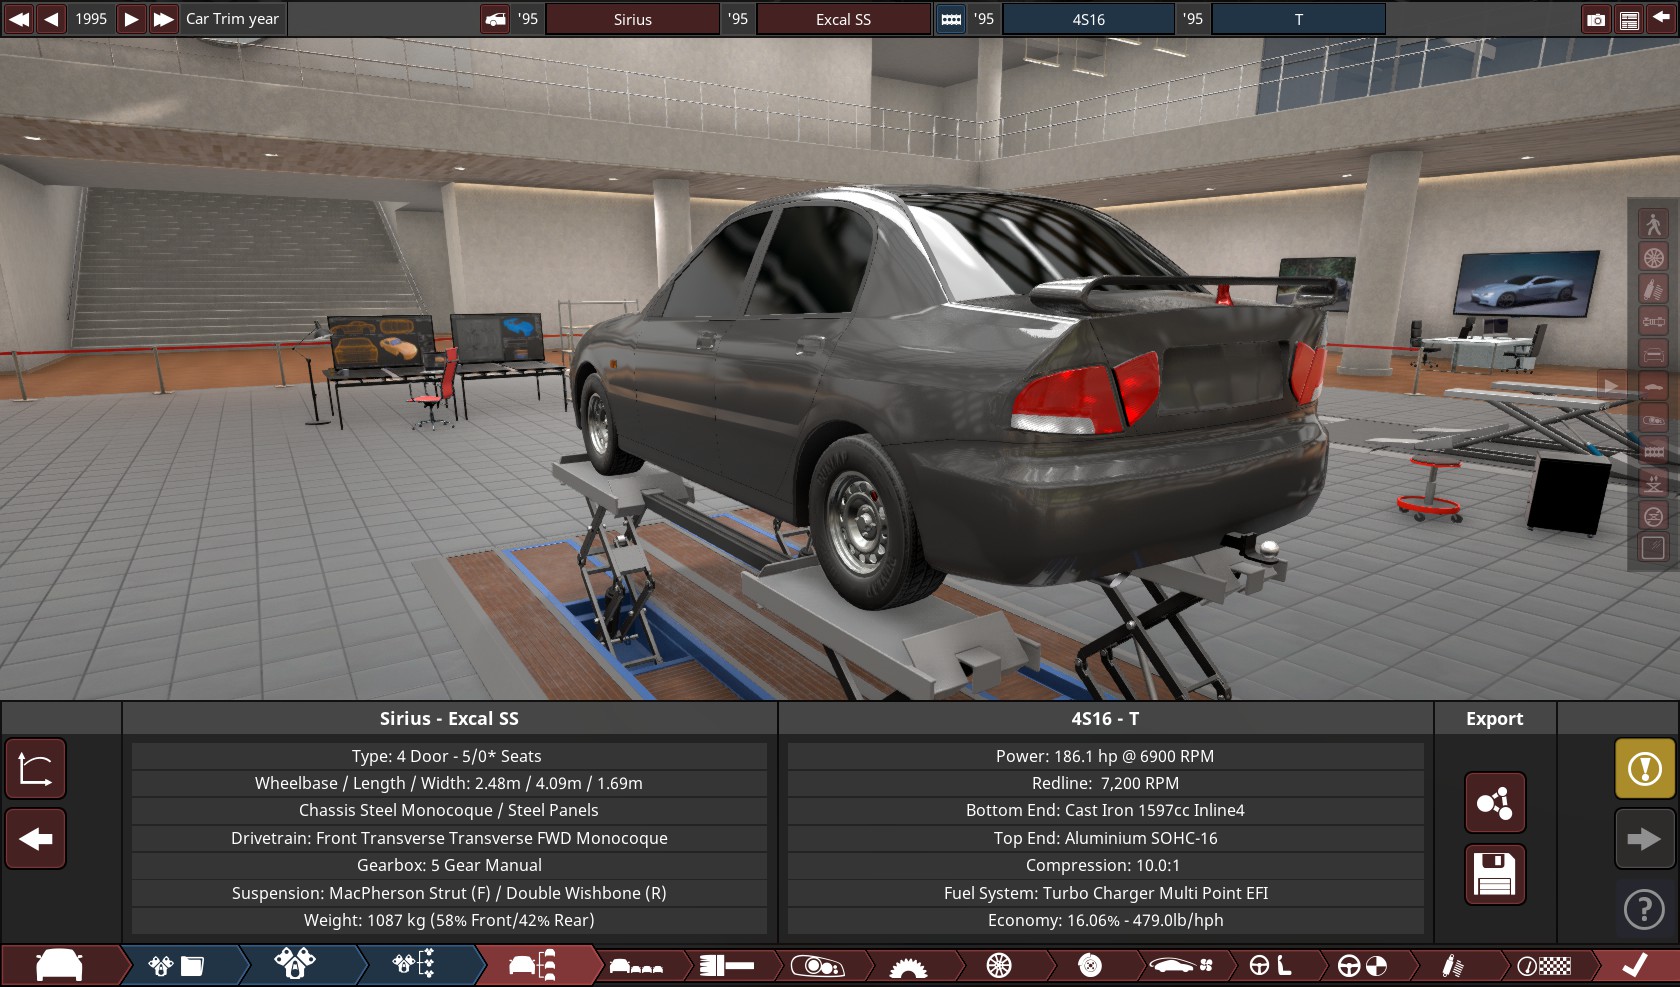1680x987 pixels.
Task: Proceed with the right arrow button
Action: point(1645,838)
